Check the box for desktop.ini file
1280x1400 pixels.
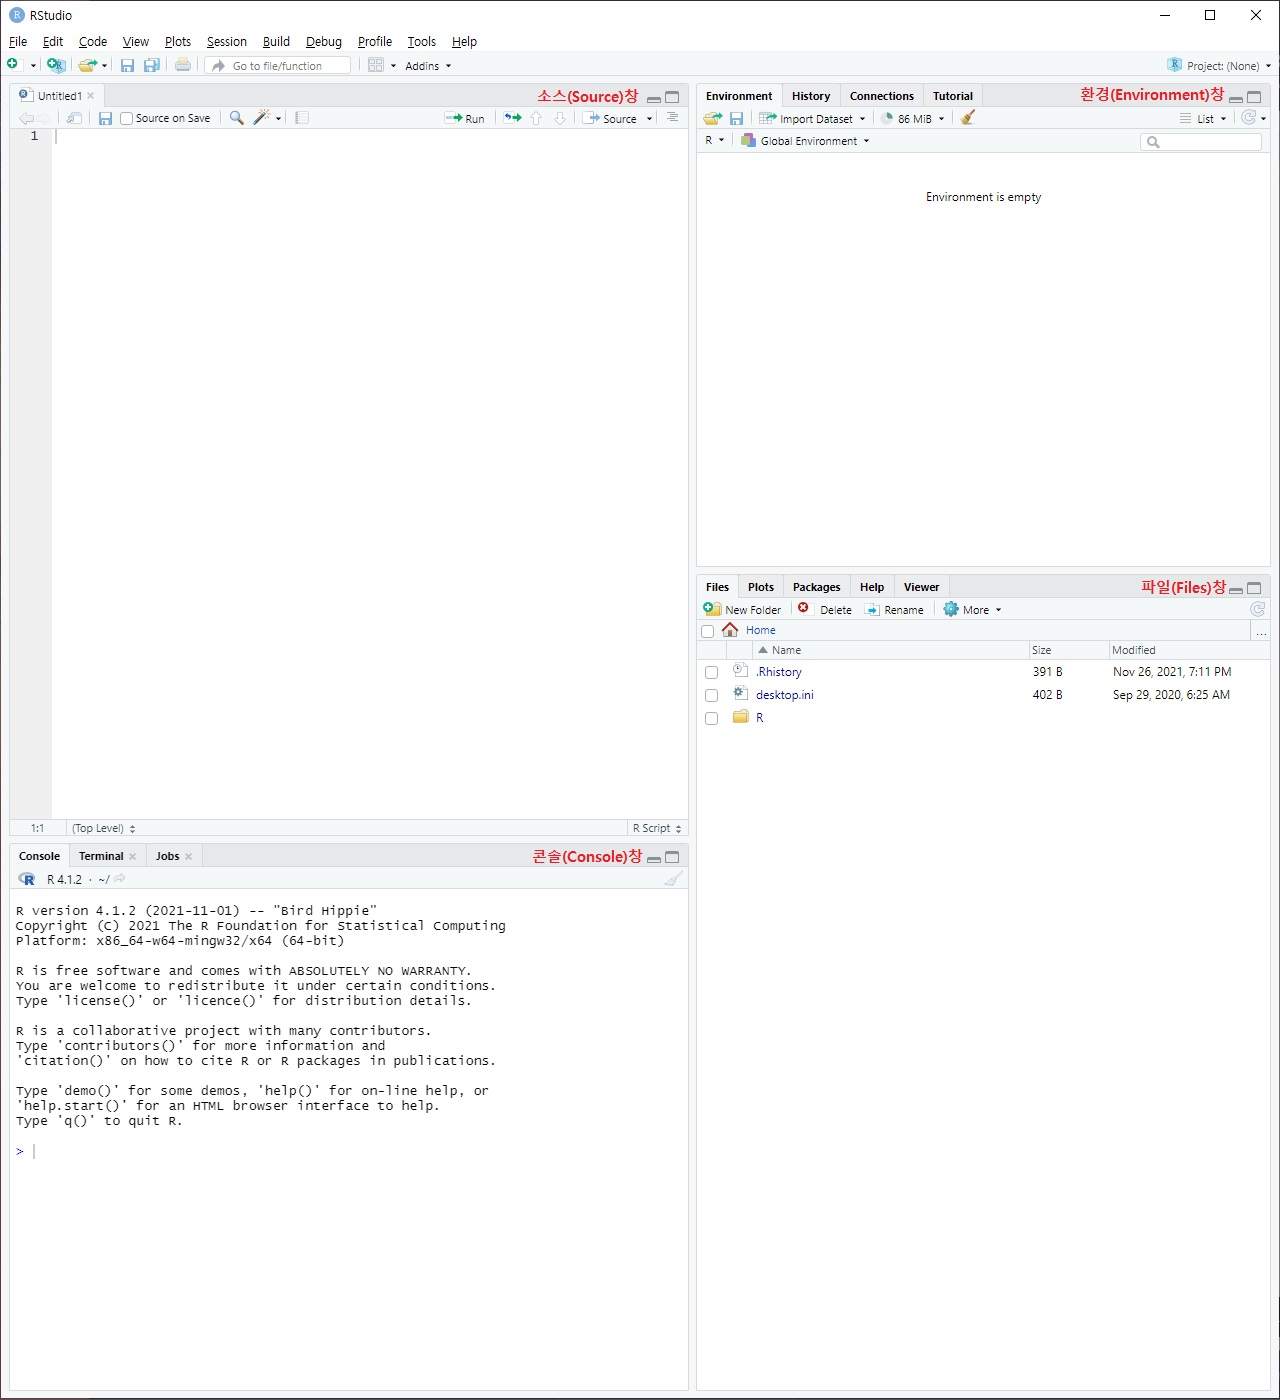[712, 696]
